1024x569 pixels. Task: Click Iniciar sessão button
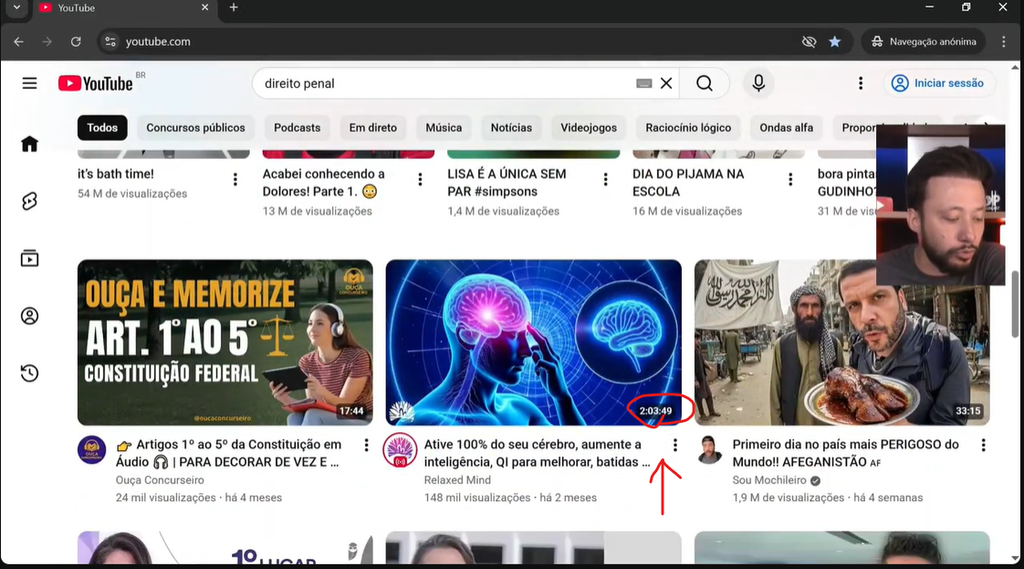(938, 83)
